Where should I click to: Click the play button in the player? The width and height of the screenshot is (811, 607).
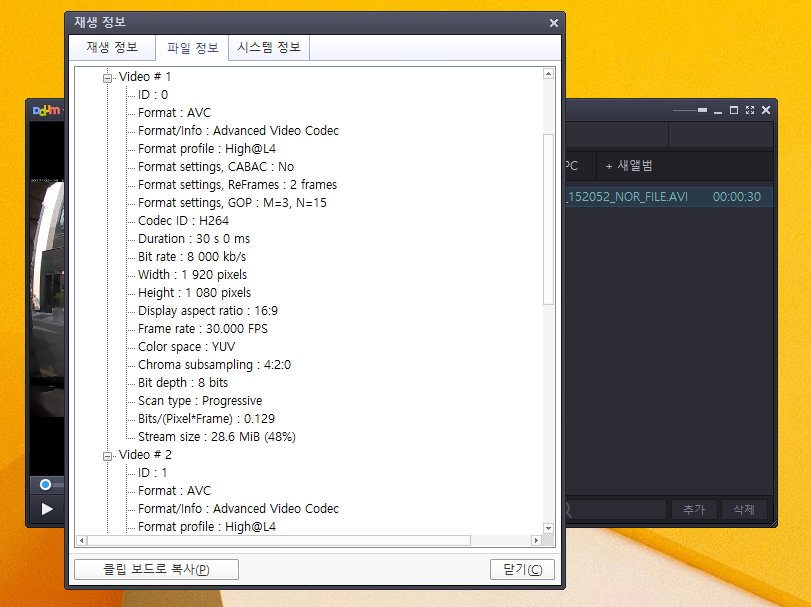click(47, 509)
